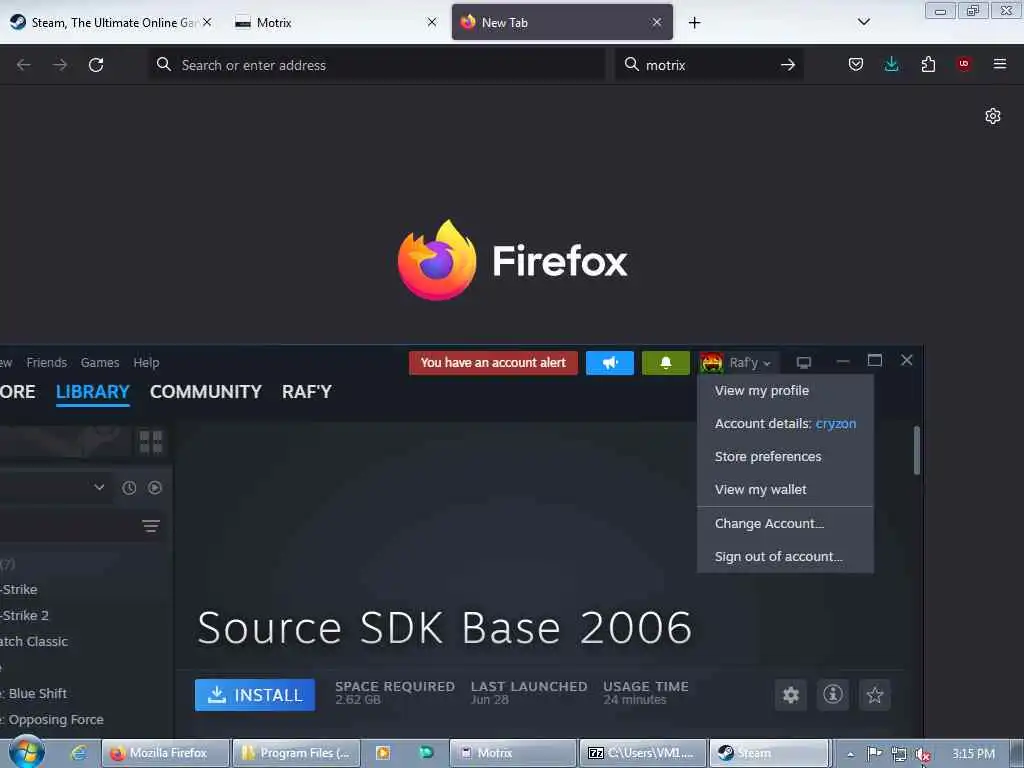Select View my wallet menu entry

pos(785,490)
